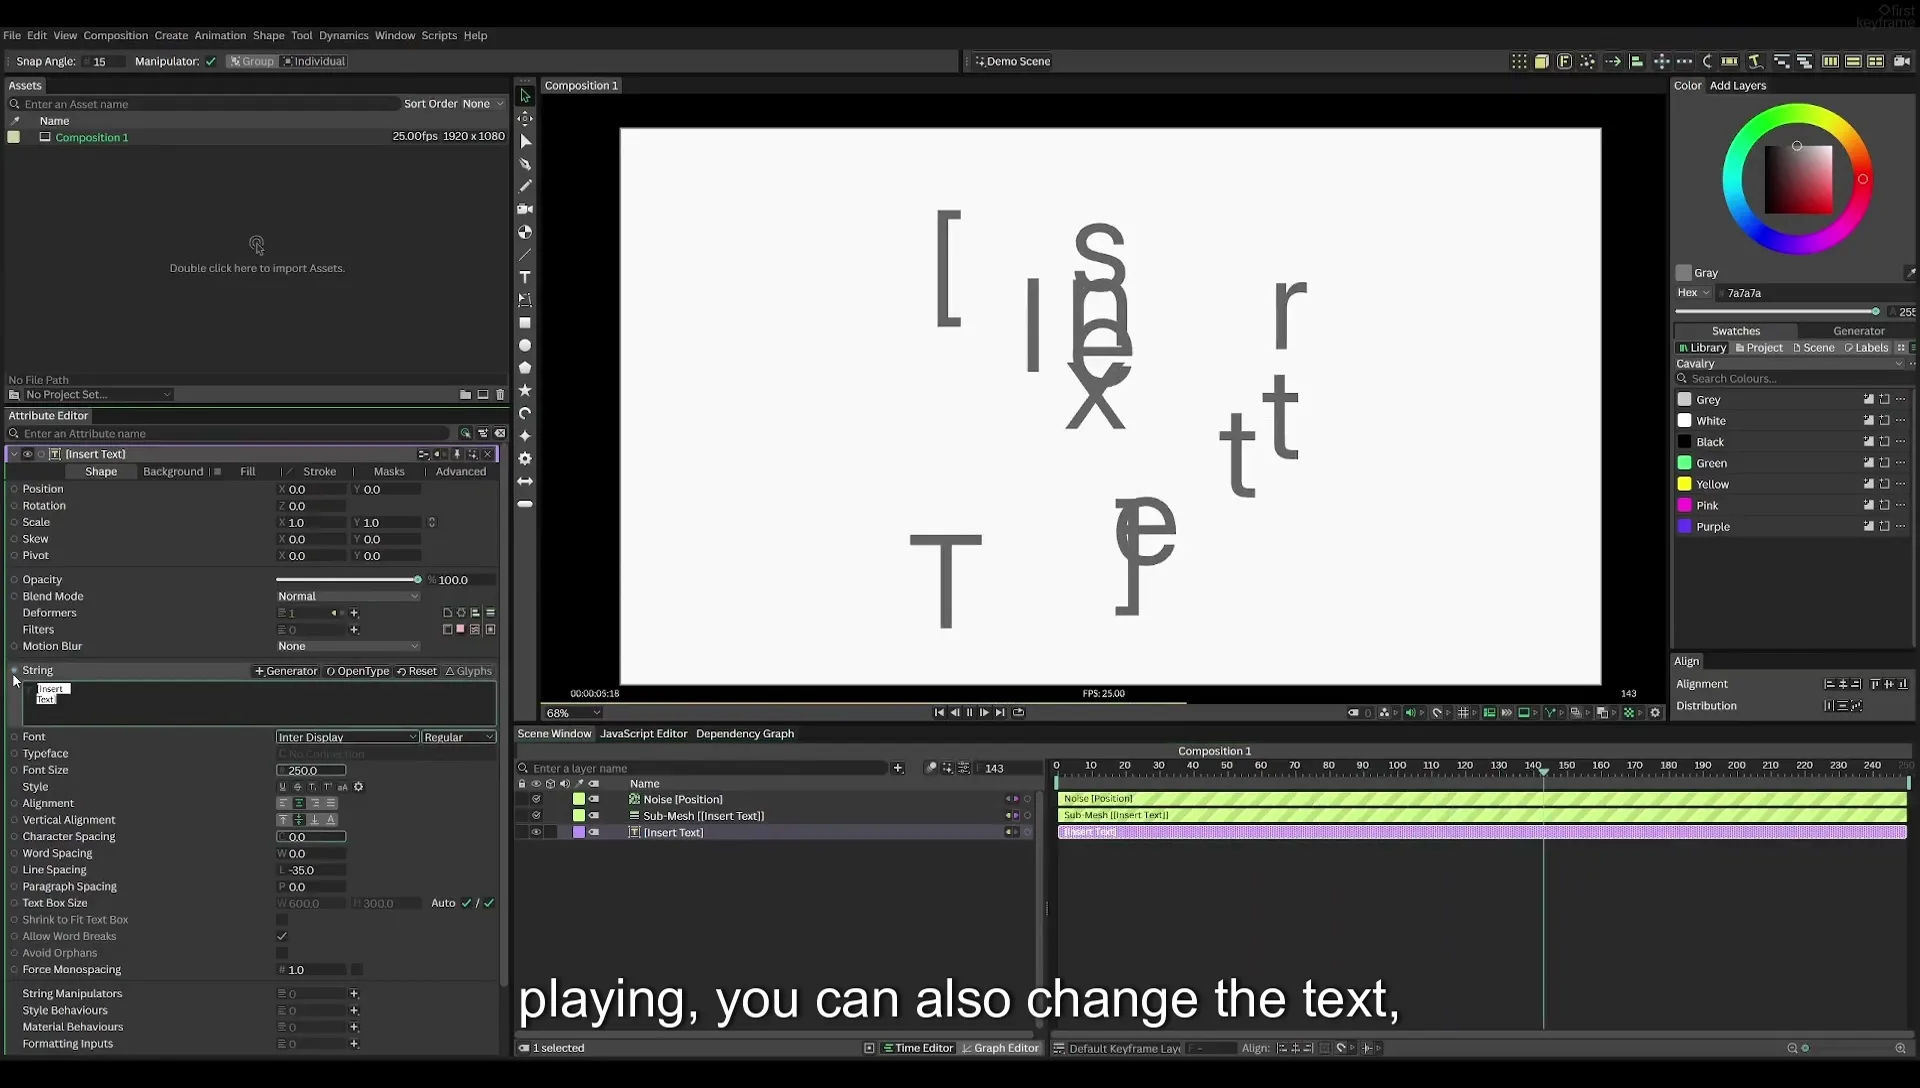
Task: Add a Deformer with the plus icon
Action: (x=354, y=613)
